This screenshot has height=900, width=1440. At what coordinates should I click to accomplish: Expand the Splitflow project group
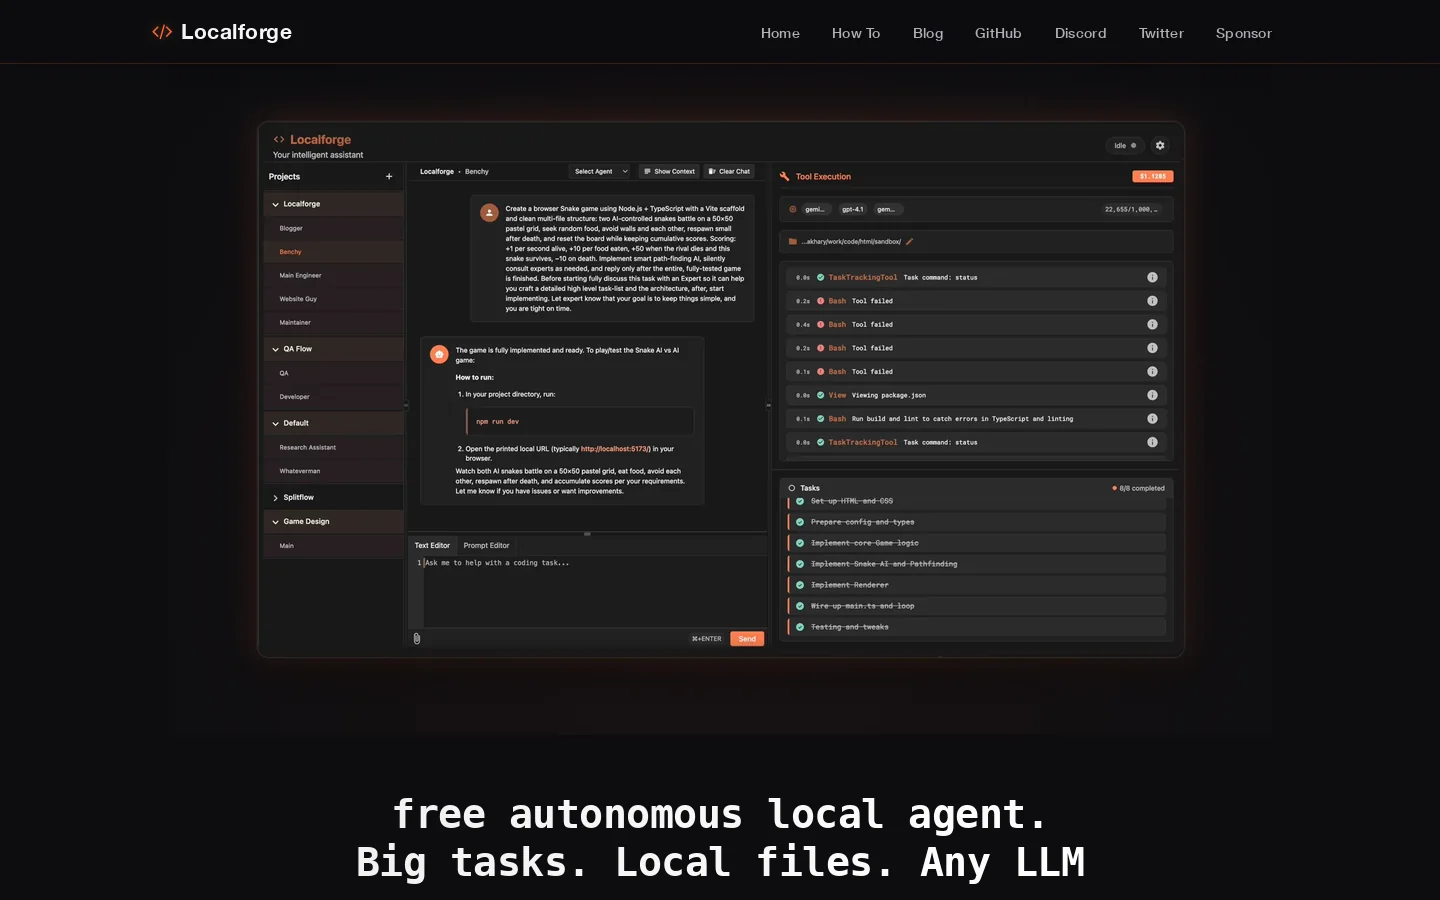[x=334, y=497]
